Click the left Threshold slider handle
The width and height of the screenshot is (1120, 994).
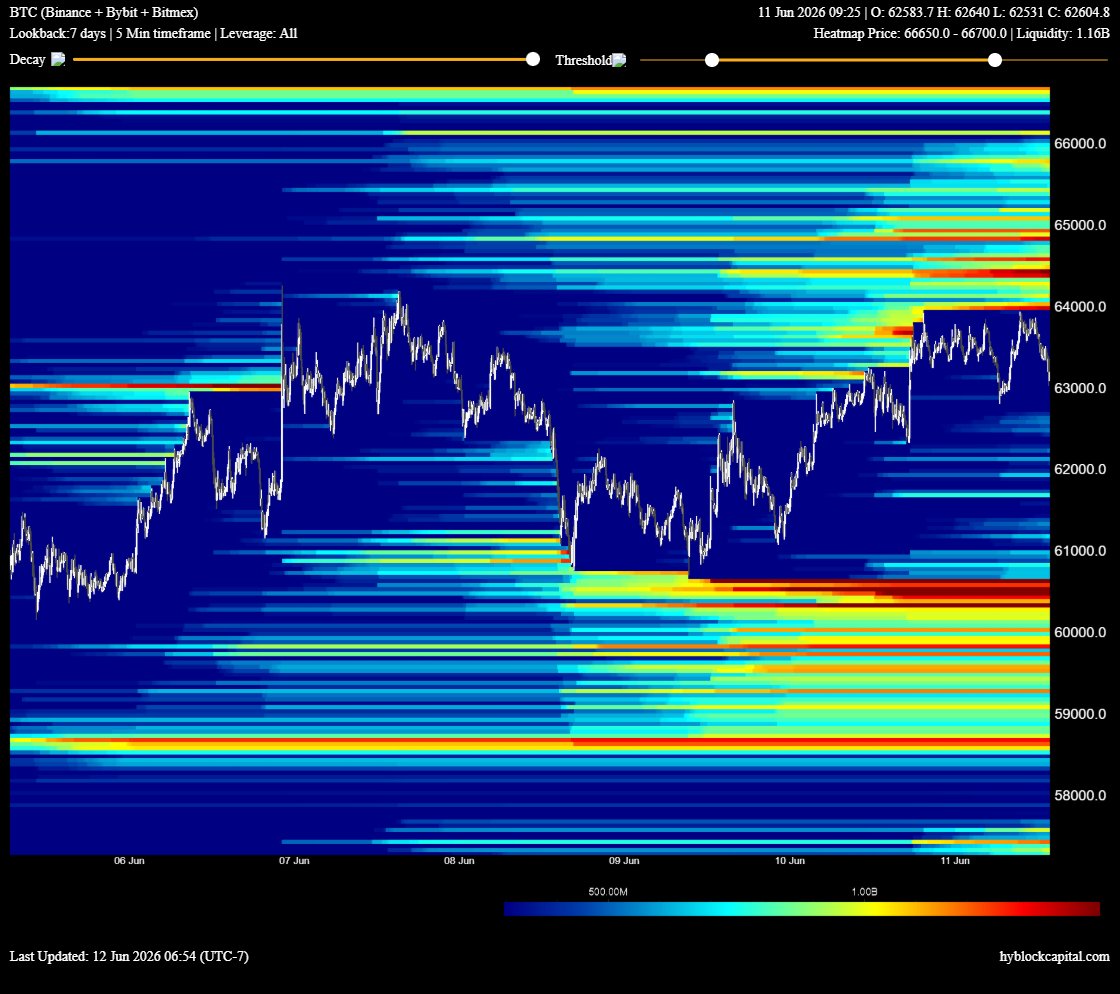coord(711,60)
